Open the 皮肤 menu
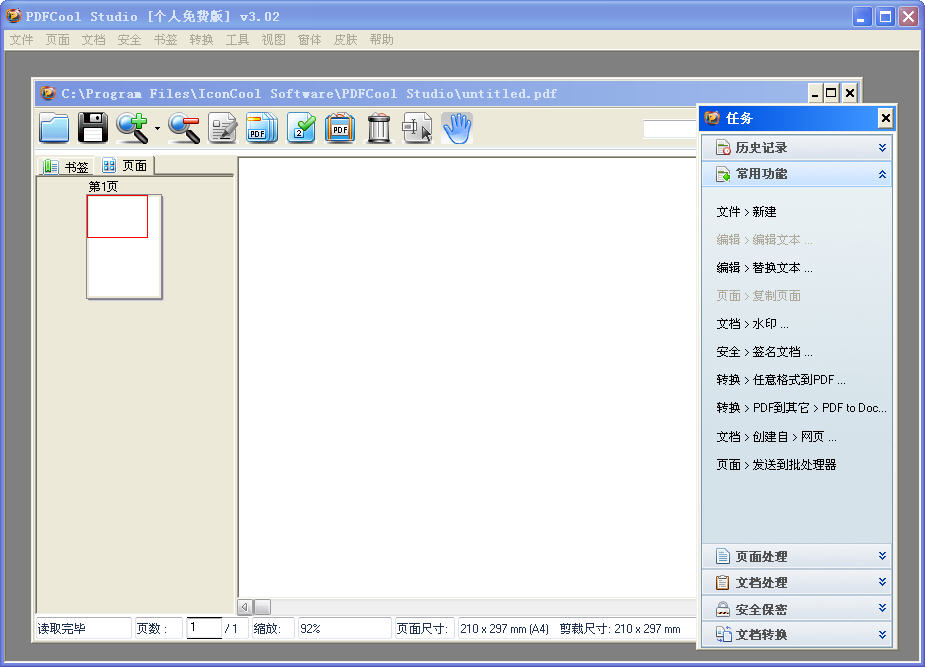 pyautogui.click(x=346, y=40)
